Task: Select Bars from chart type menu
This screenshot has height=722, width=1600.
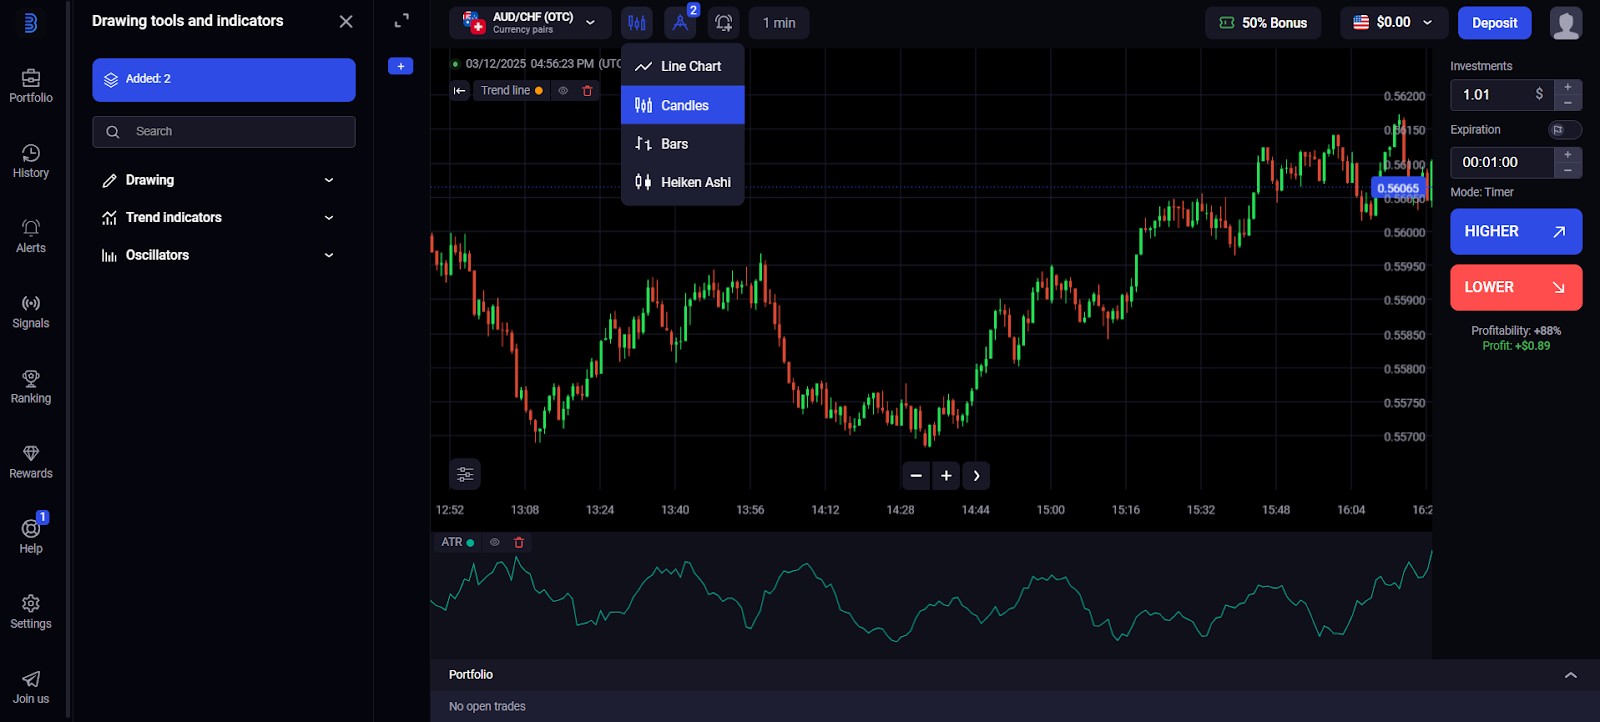Action: coord(683,143)
